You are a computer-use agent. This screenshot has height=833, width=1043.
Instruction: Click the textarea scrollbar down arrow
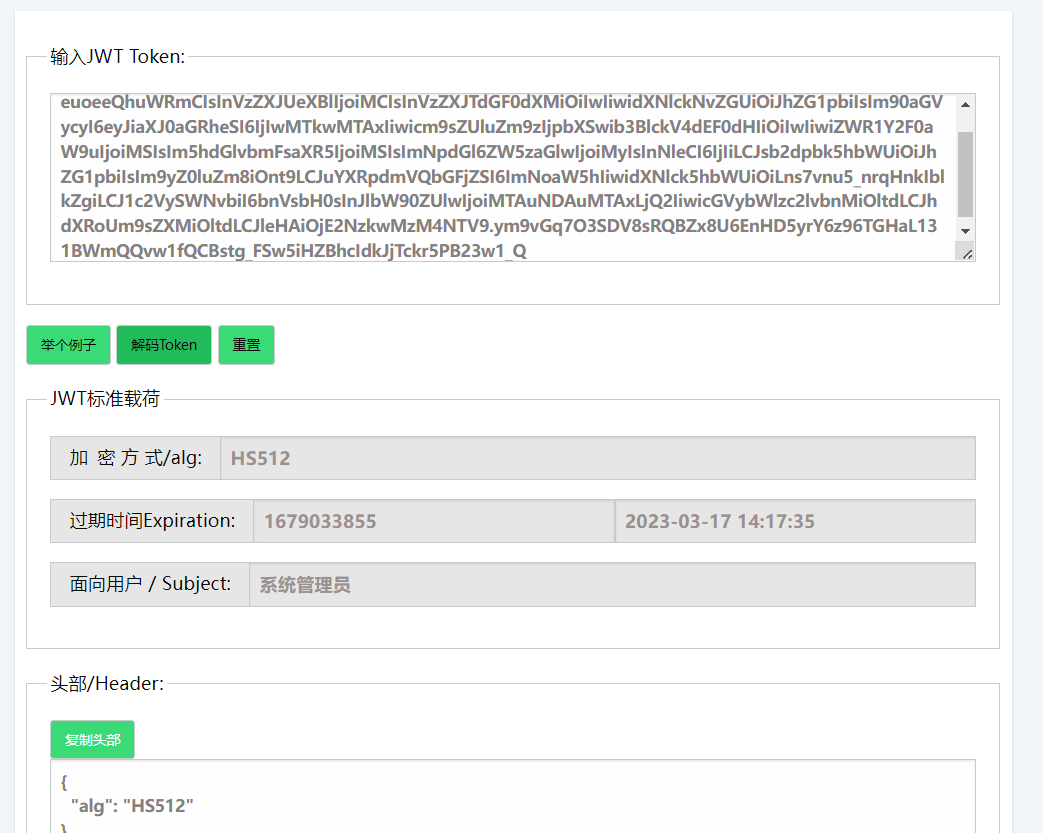pyautogui.click(x=965, y=231)
